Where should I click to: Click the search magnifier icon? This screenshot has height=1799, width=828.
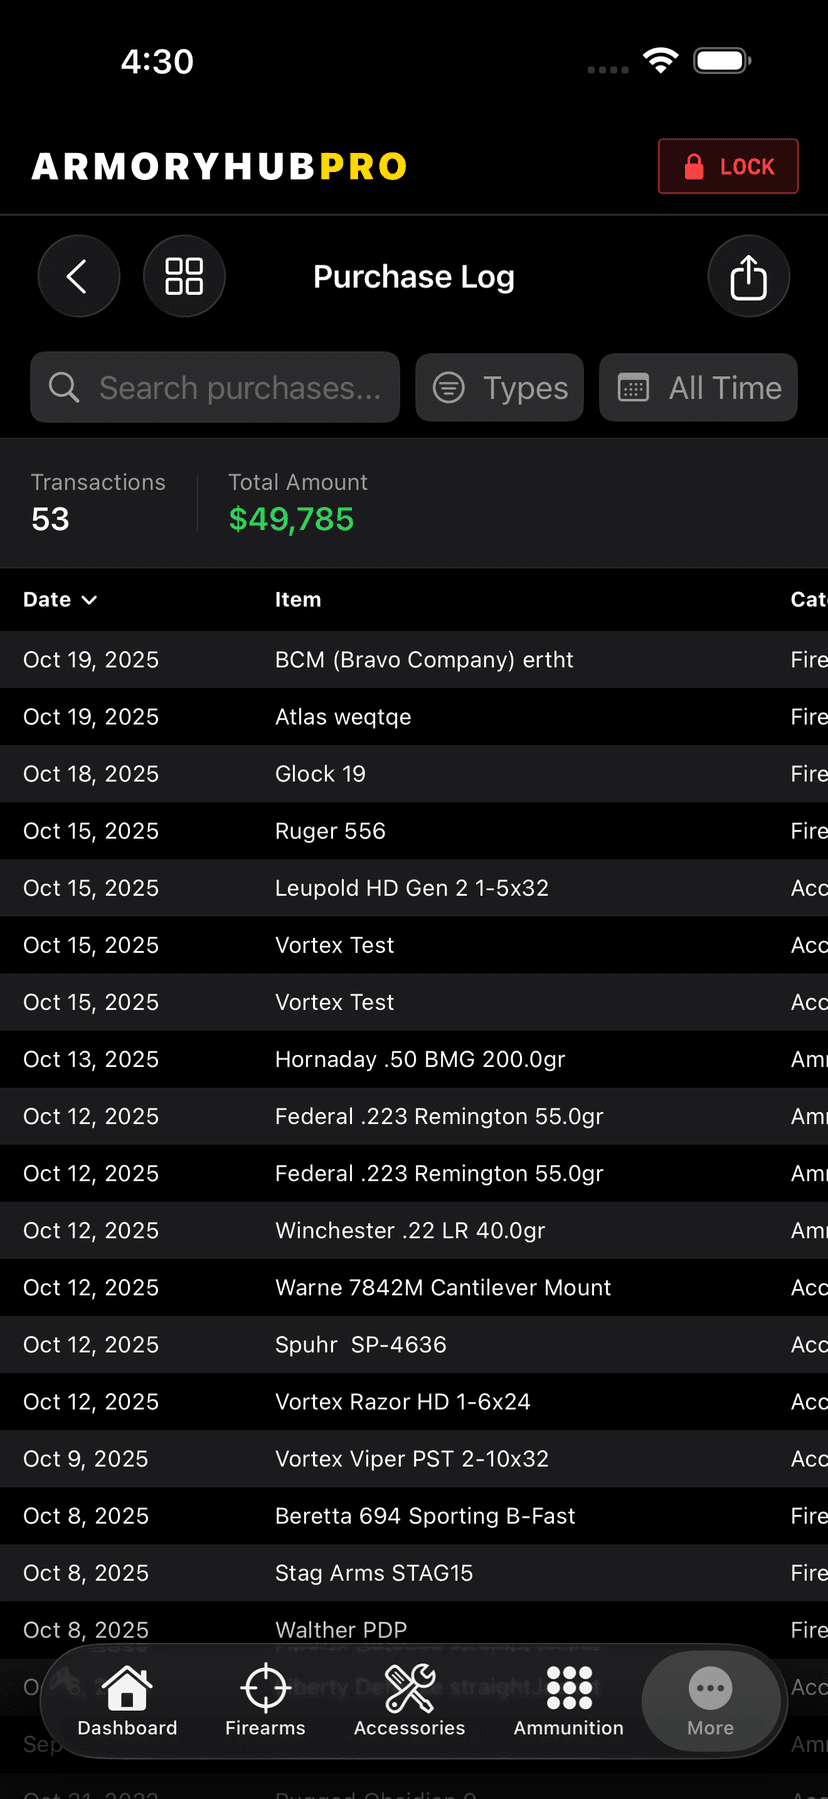(x=64, y=388)
